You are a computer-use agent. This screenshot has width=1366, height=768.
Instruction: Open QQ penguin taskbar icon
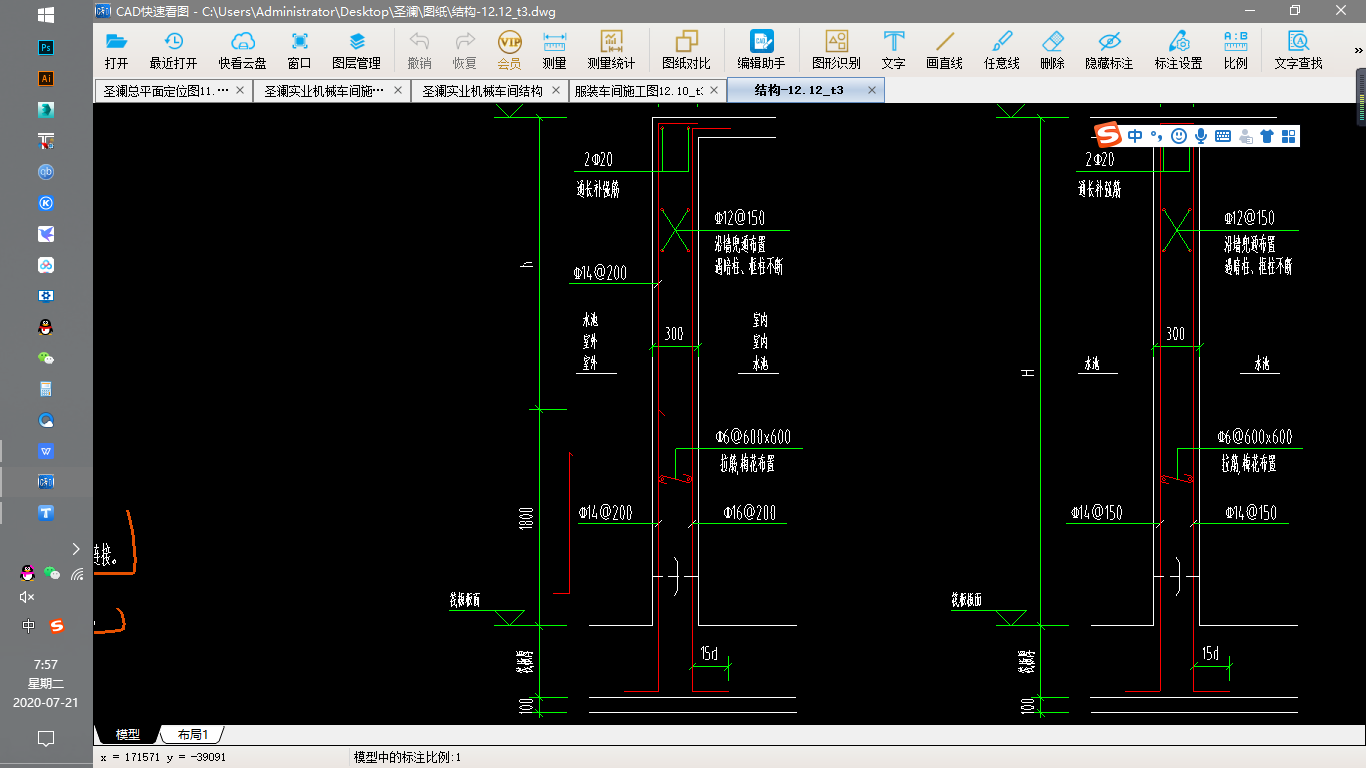pyautogui.click(x=46, y=327)
